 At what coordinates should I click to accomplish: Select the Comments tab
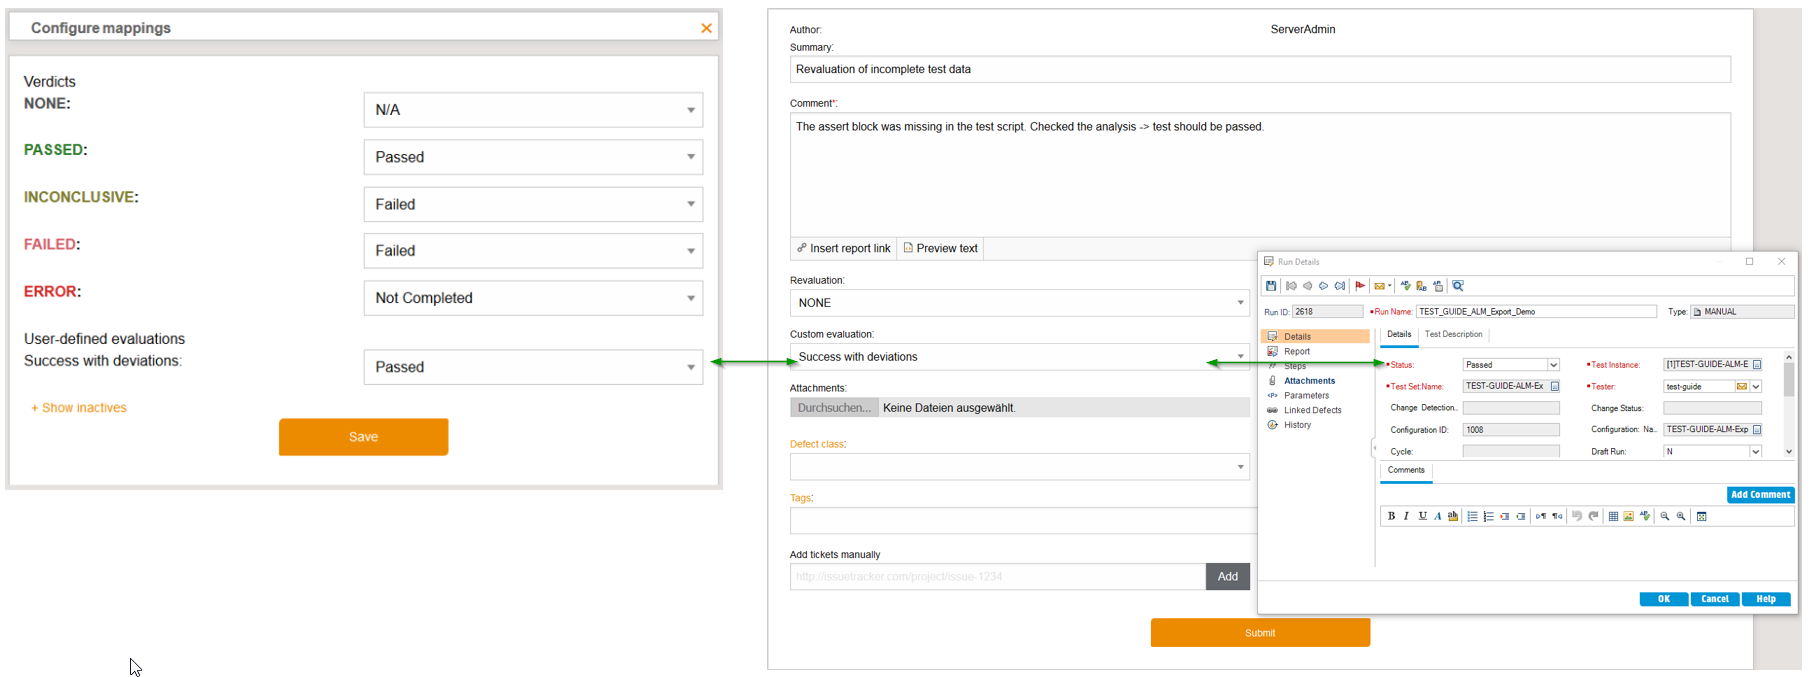[1406, 470]
